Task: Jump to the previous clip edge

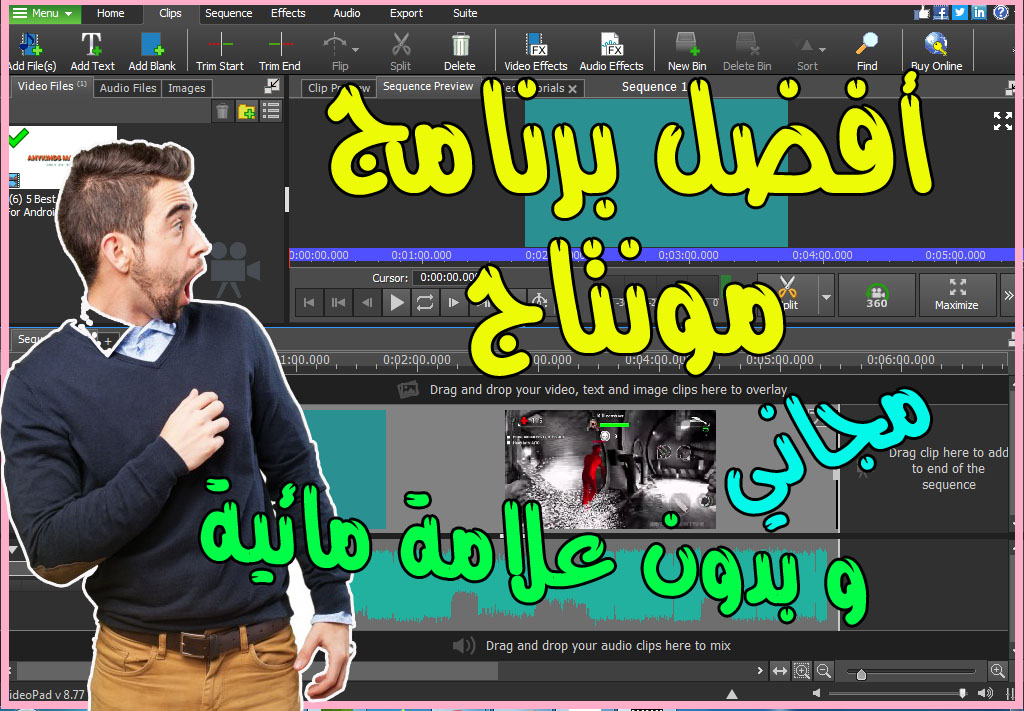Action: tap(338, 302)
